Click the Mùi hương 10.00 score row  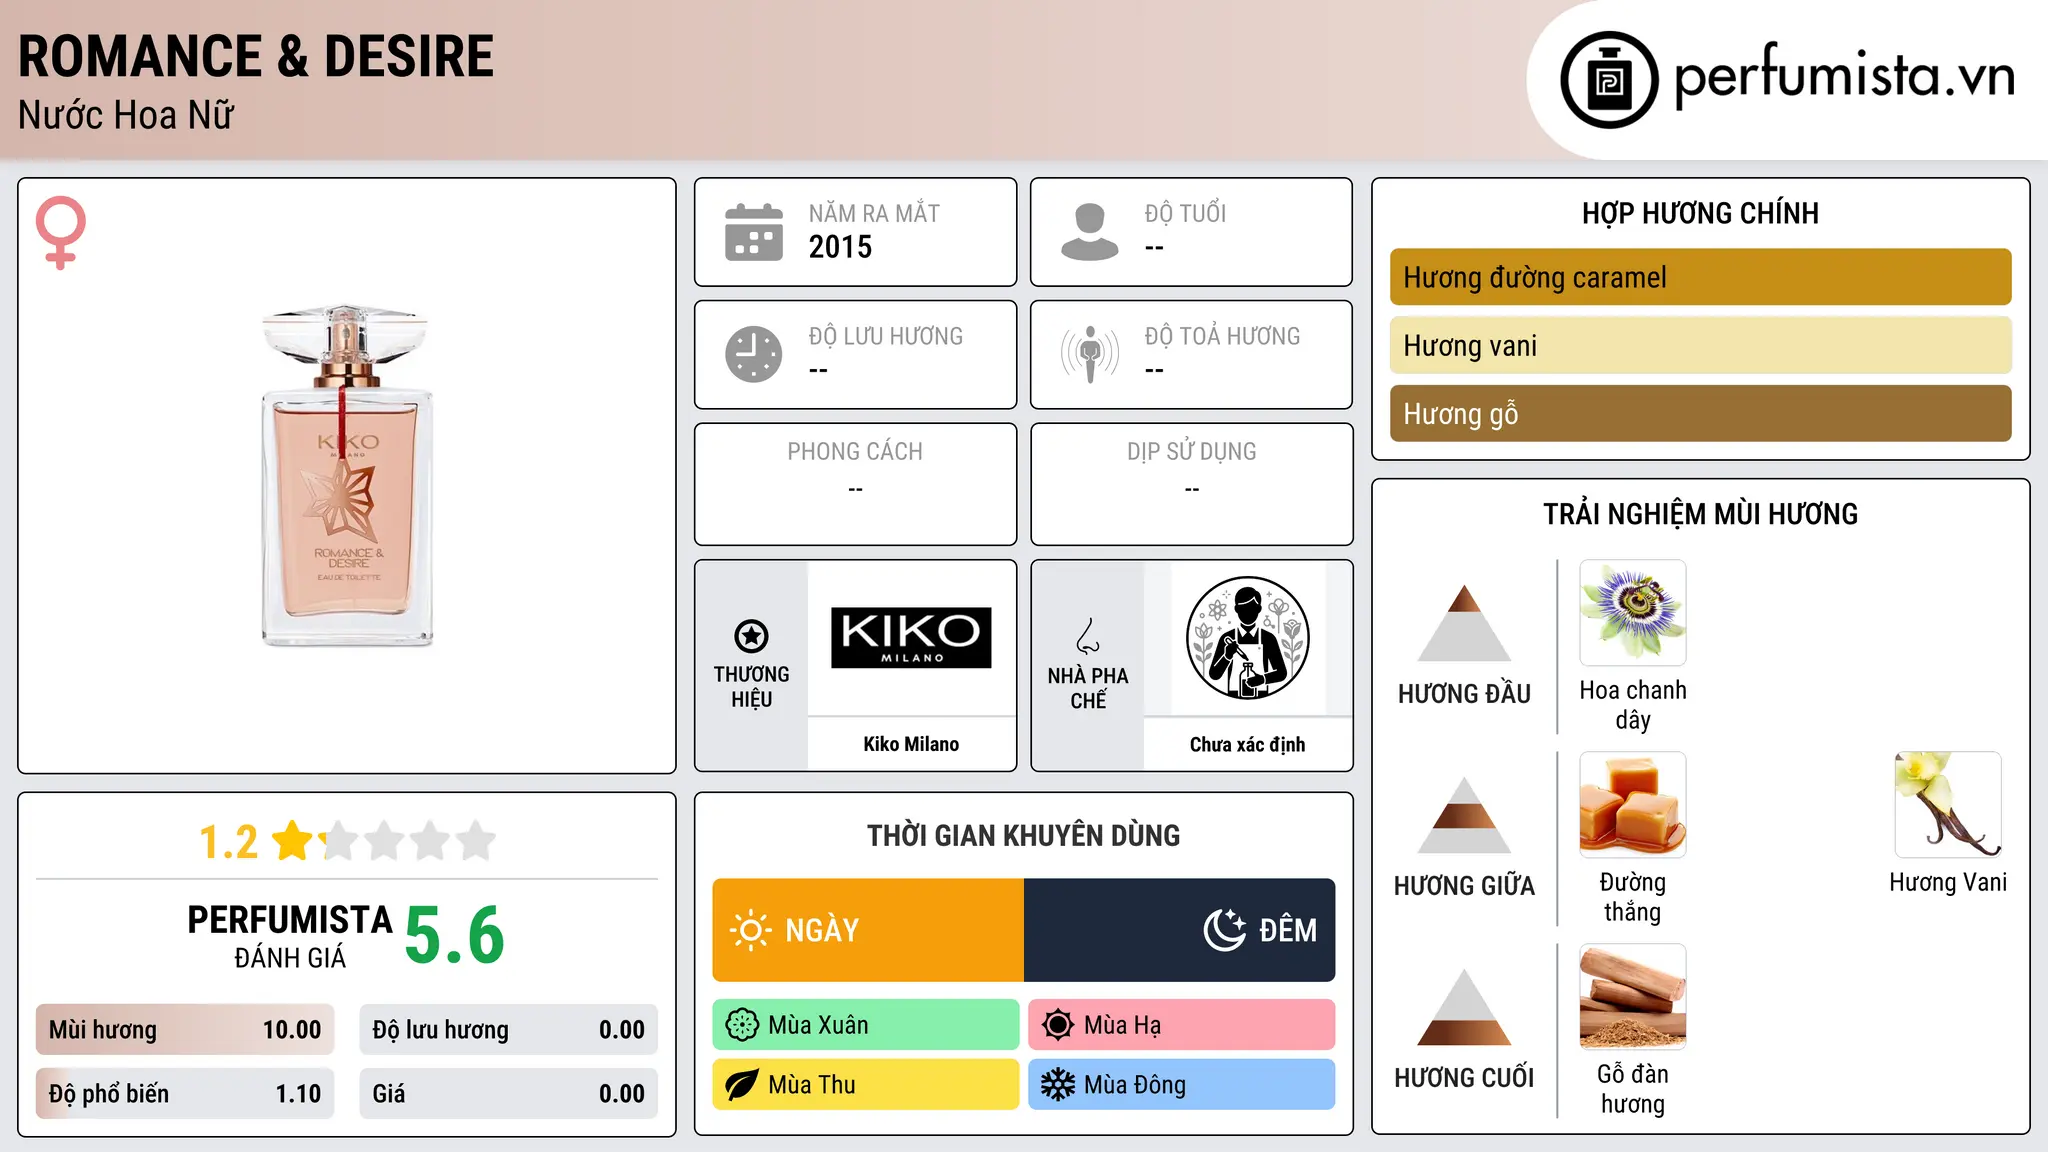pos(185,1030)
